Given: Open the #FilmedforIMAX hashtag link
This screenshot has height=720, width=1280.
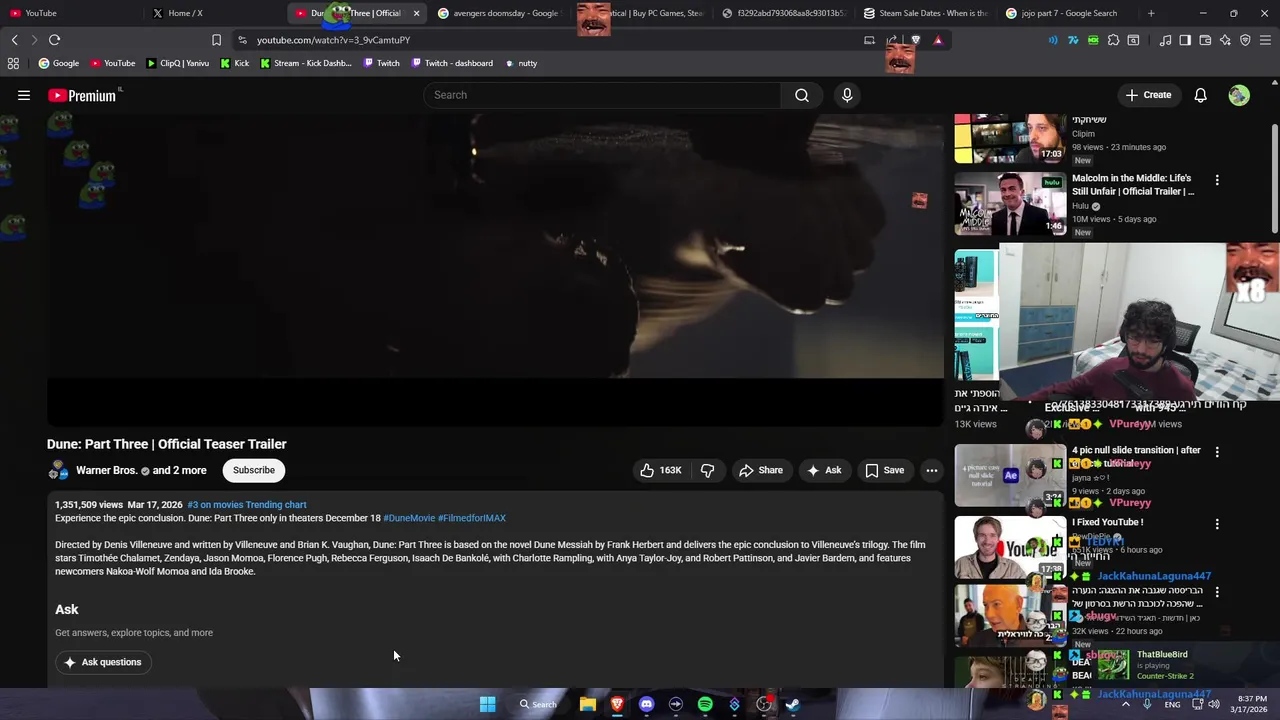Looking at the screenshot, I should [x=472, y=518].
